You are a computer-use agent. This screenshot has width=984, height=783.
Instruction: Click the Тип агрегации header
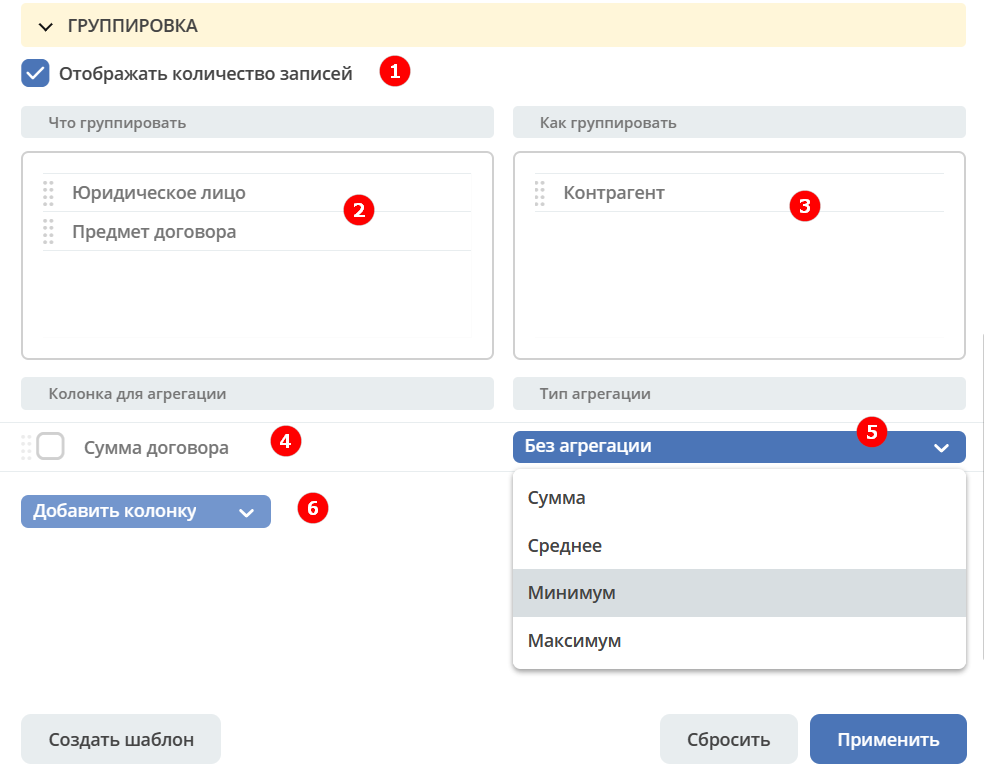pyautogui.click(x=739, y=393)
